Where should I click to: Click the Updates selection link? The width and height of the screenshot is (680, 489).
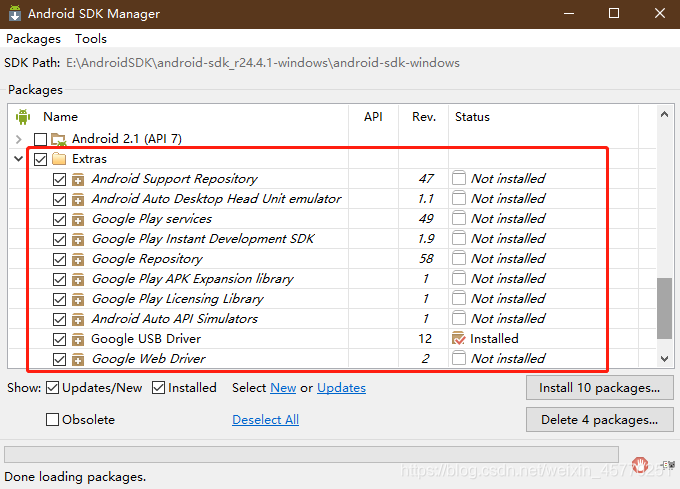[x=341, y=388]
